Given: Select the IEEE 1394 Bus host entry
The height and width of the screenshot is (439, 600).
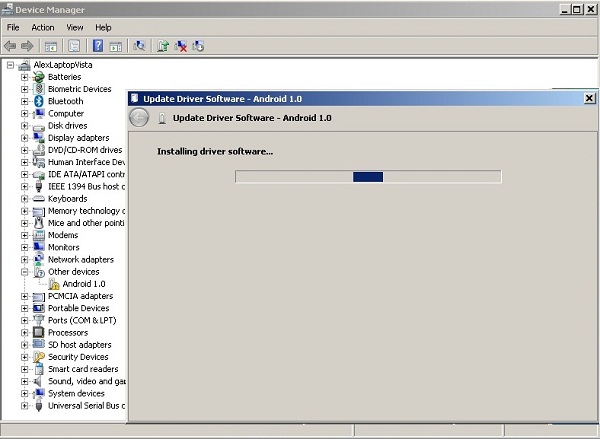Looking at the screenshot, I should click(86, 187).
